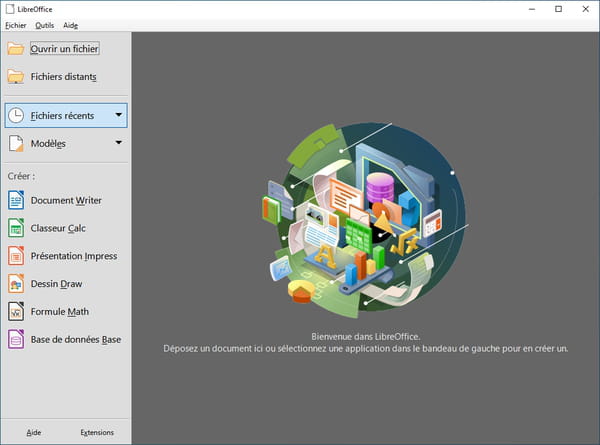The image size is (600, 445).
Task: Click the Extensions button at sidebar bottom
Action: tap(97, 432)
